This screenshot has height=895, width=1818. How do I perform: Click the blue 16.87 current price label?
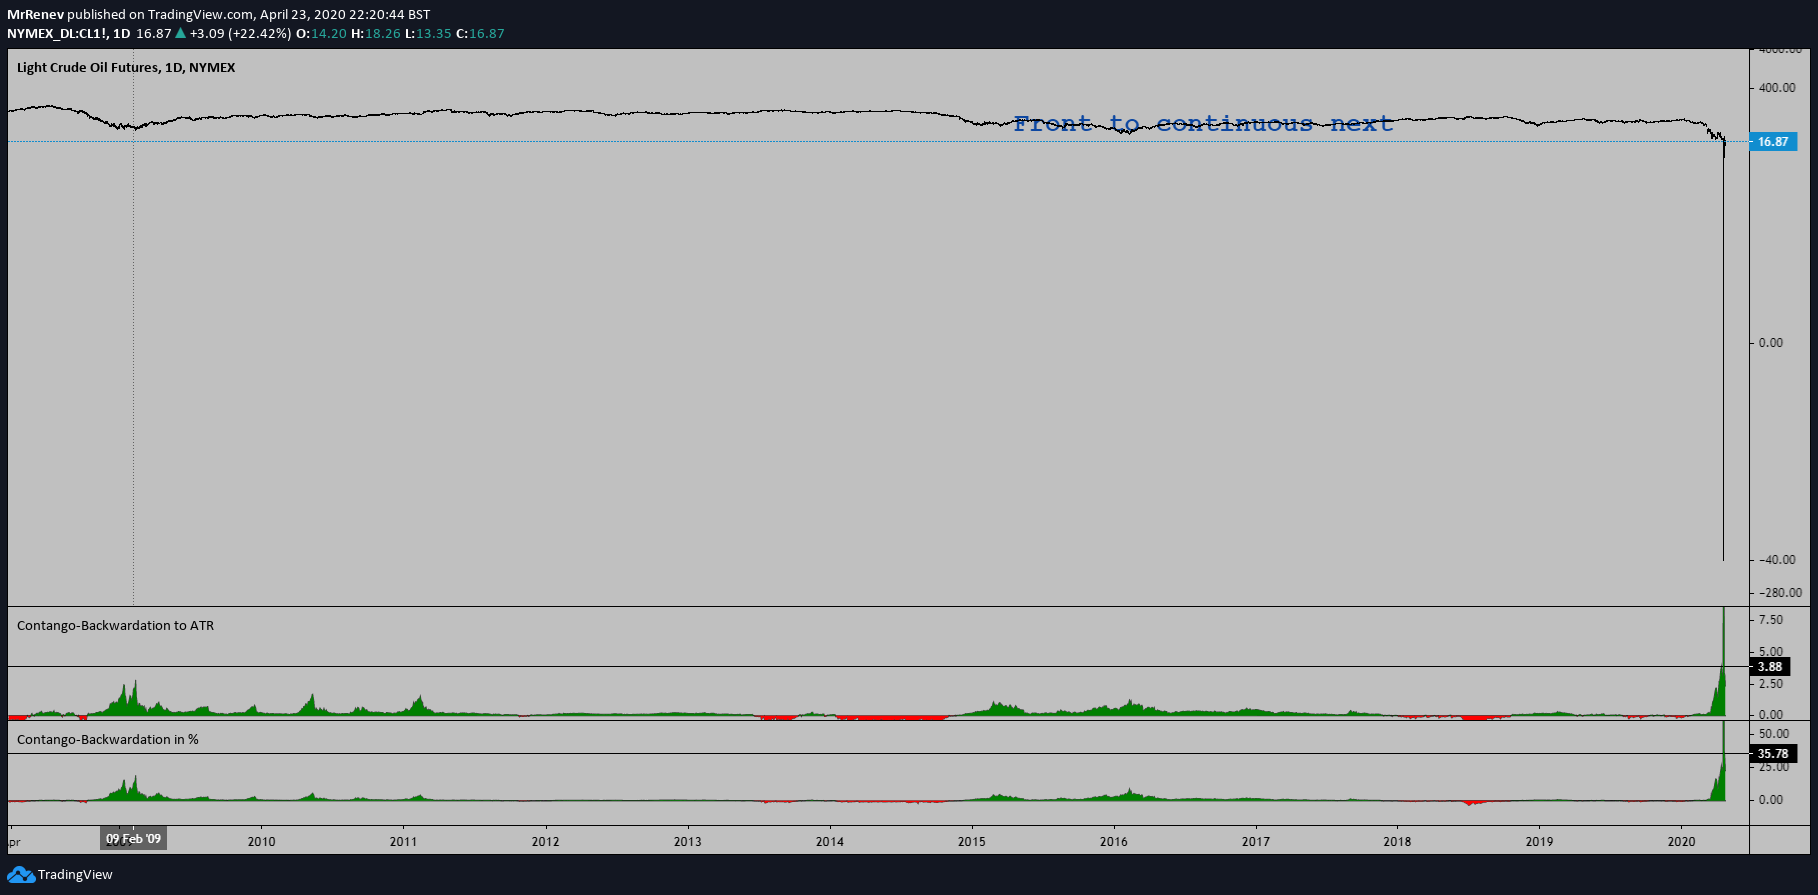pyautogui.click(x=1773, y=142)
